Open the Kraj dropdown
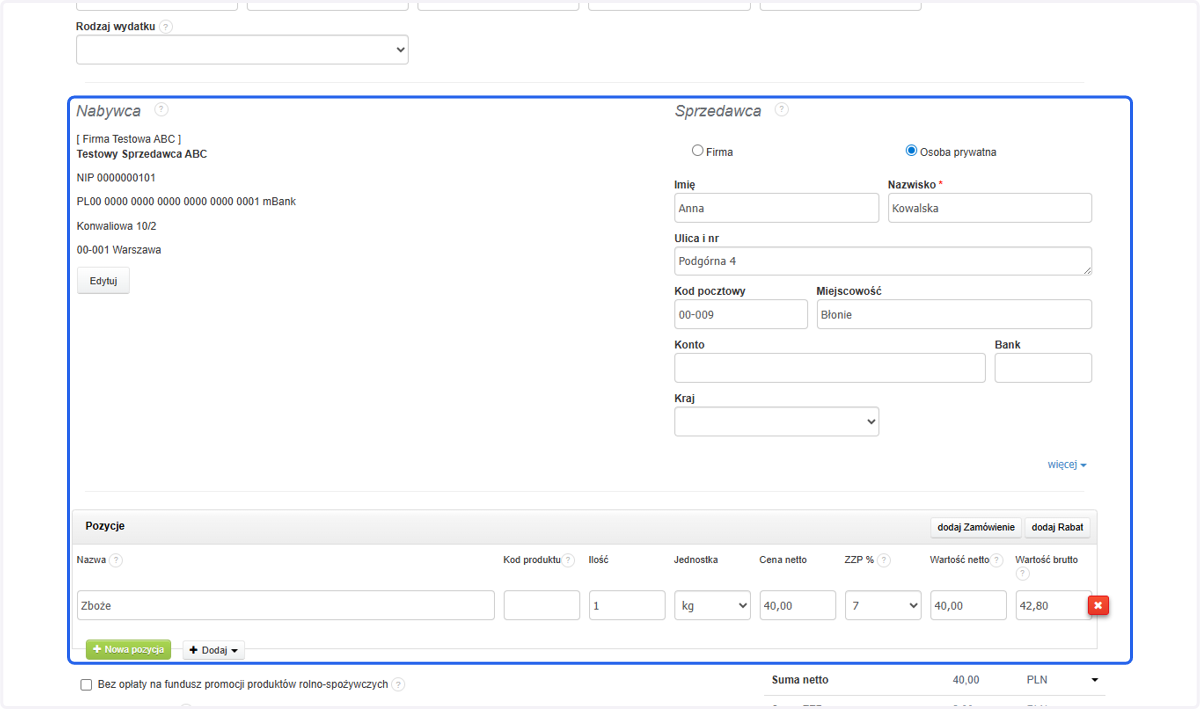Image resolution: width=1200 pixels, height=709 pixels. [x=777, y=422]
